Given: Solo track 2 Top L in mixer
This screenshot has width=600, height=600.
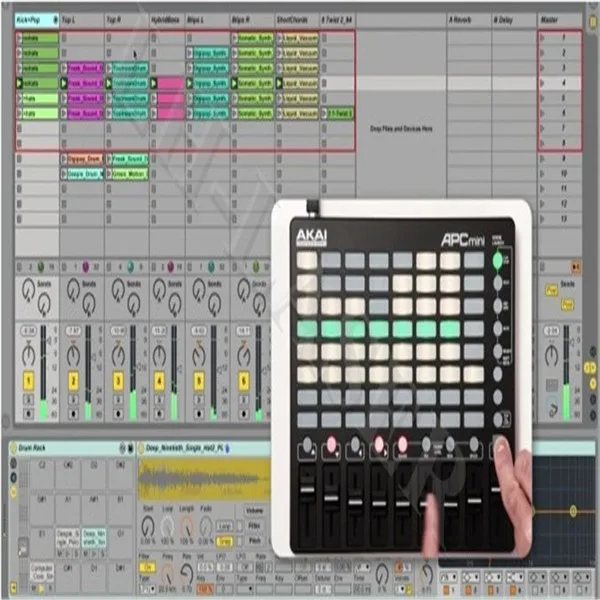Looking at the screenshot, I should pyautogui.click(x=73, y=400).
